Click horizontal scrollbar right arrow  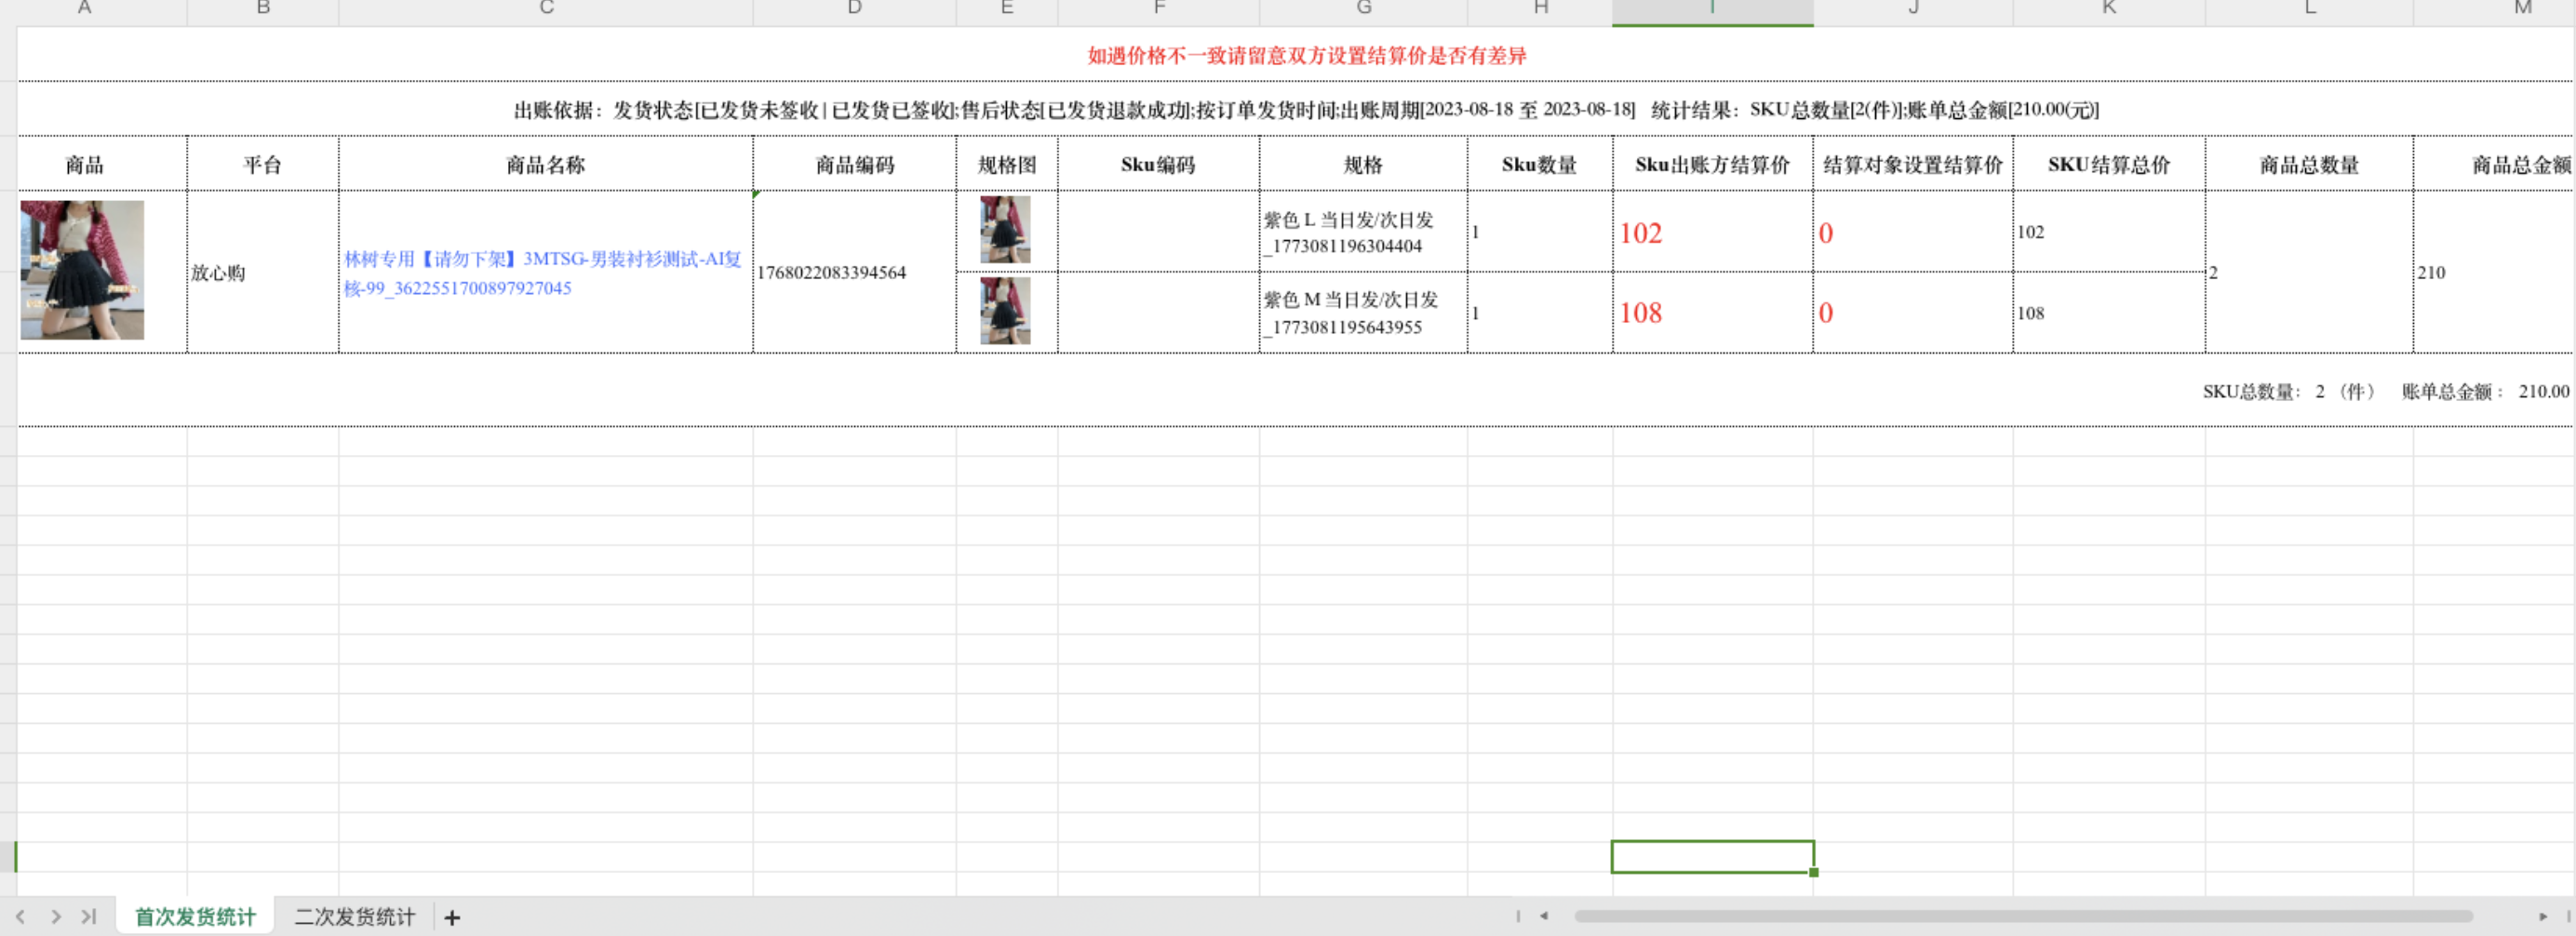pos(2543,916)
